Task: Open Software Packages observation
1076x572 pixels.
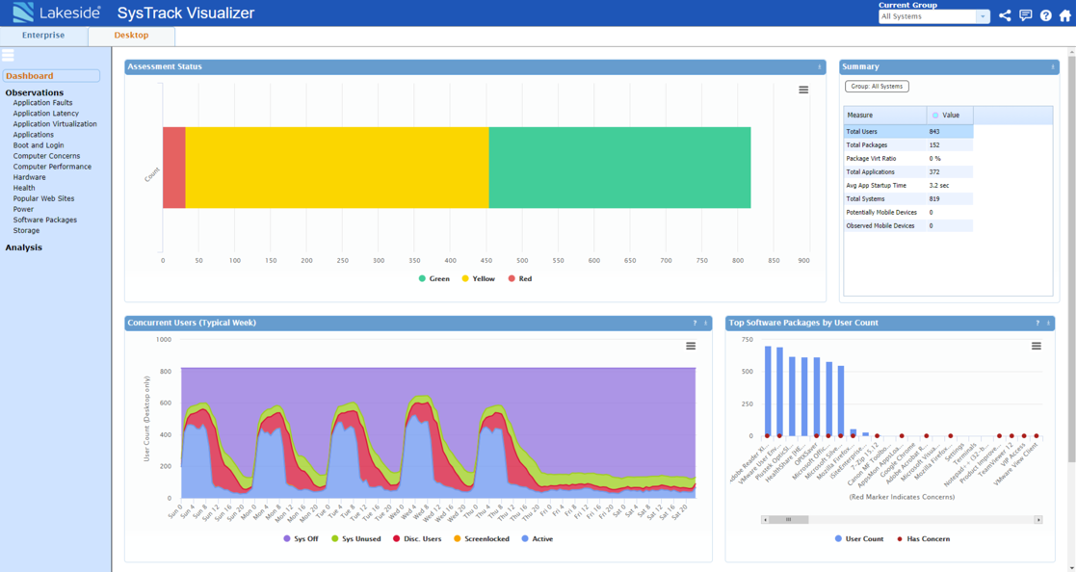Action: click(x=45, y=220)
